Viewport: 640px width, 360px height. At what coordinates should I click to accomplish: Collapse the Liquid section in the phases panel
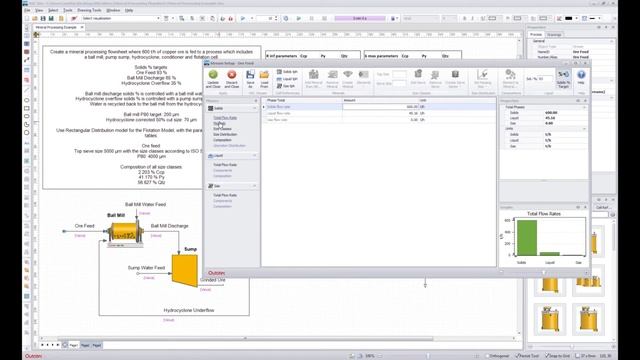[x=254, y=156]
